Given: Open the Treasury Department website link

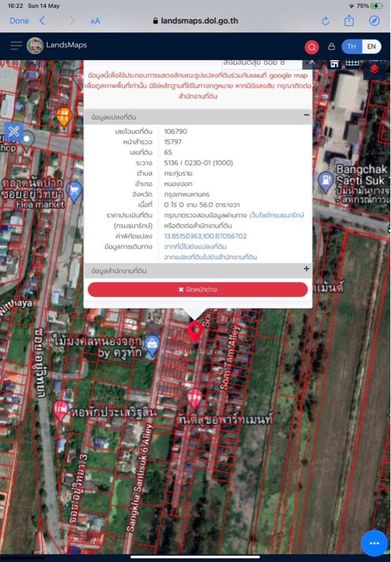Looking at the screenshot, I should [277, 215].
